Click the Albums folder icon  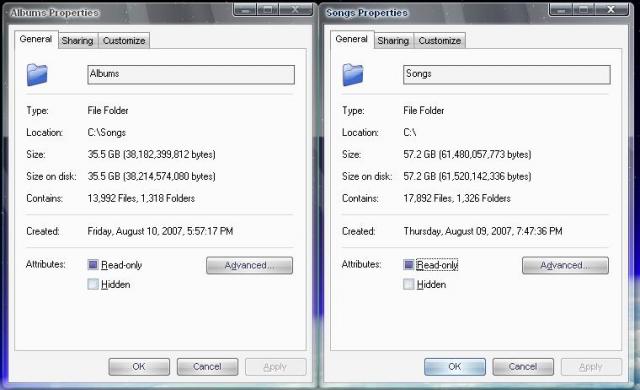click(37, 75)
